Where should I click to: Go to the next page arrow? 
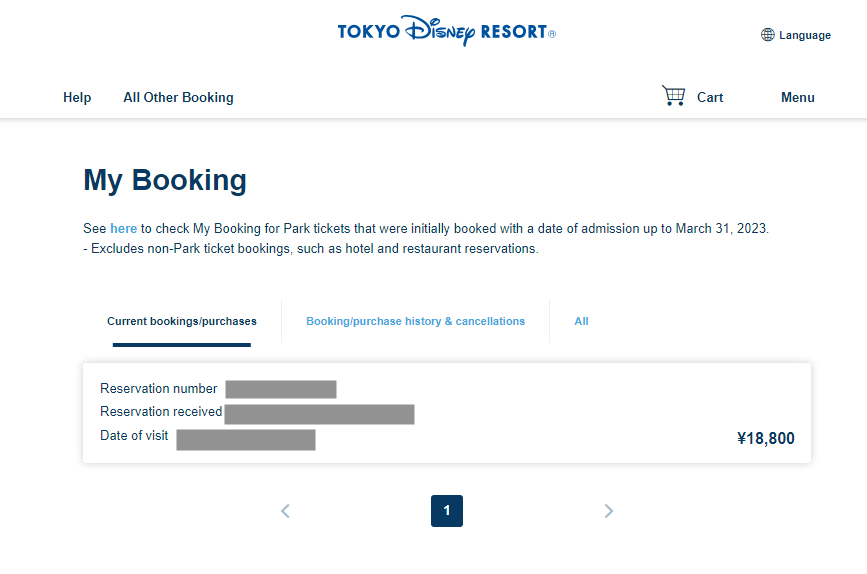(x=608, y=511)
